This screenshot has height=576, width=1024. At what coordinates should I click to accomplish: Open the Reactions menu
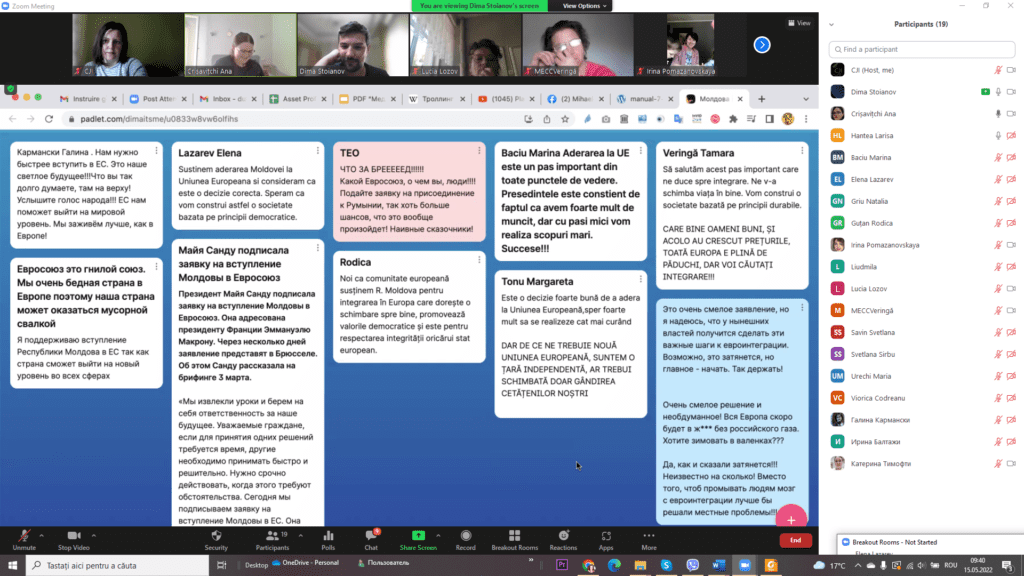point(563,537)
